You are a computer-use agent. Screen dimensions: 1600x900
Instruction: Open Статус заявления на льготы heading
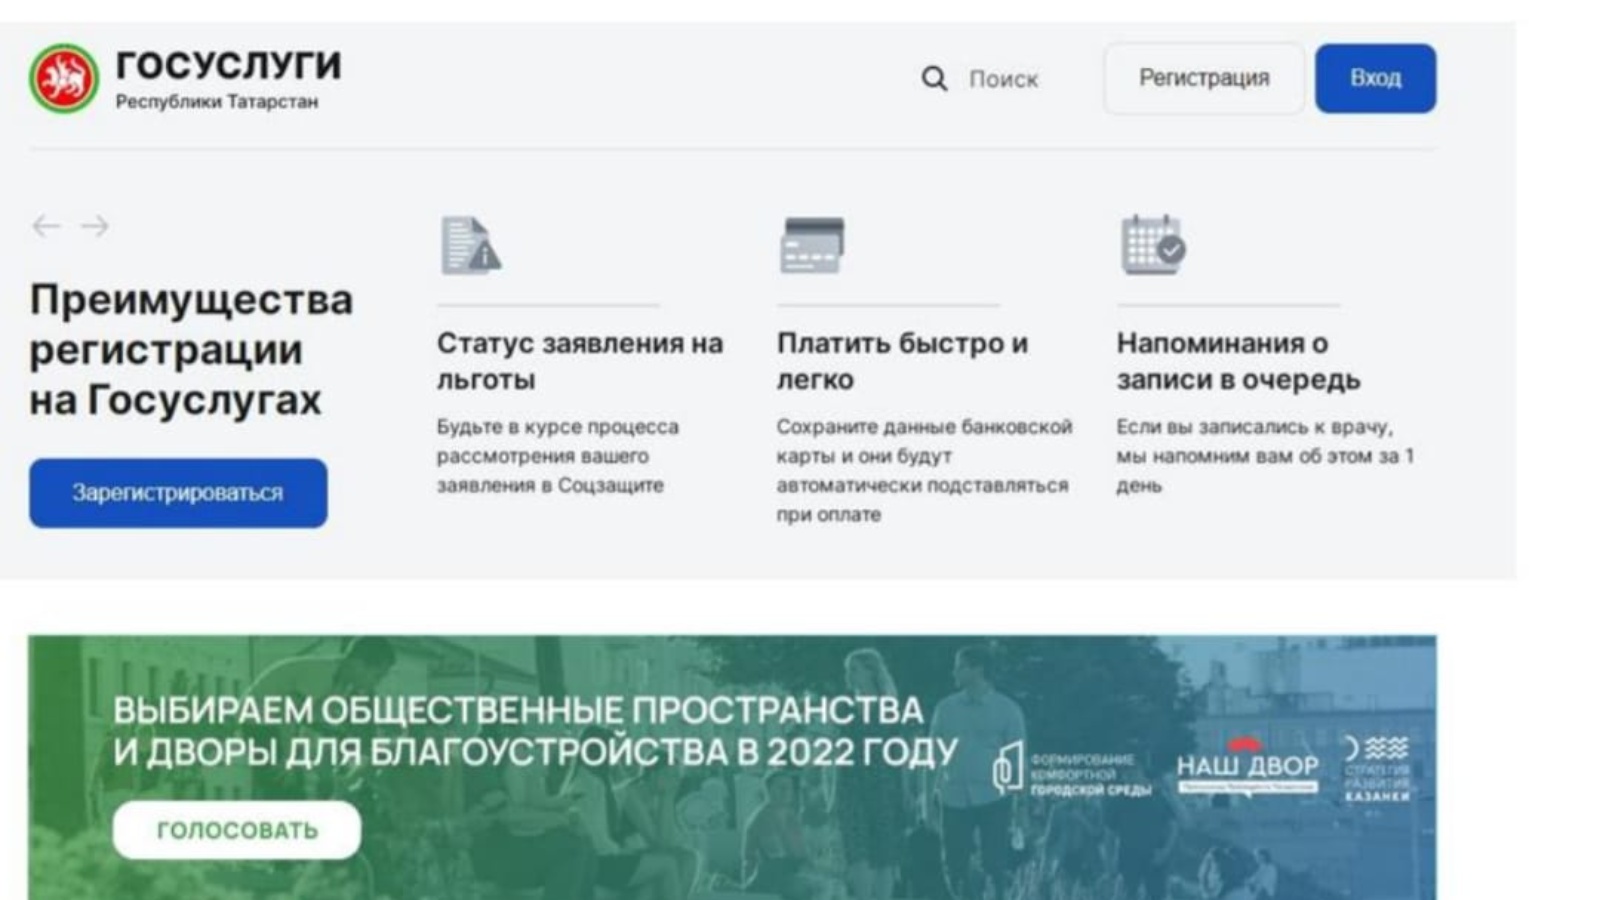click(579, 361)
